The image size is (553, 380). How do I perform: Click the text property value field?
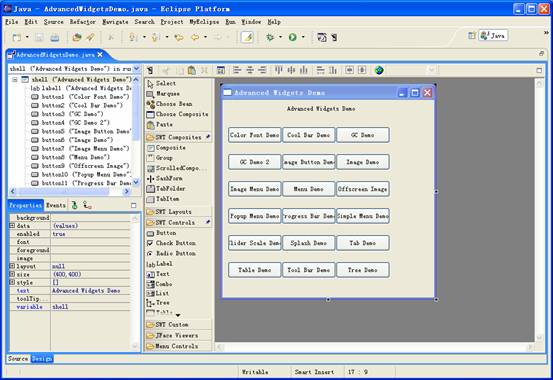[x=91, y=291]
